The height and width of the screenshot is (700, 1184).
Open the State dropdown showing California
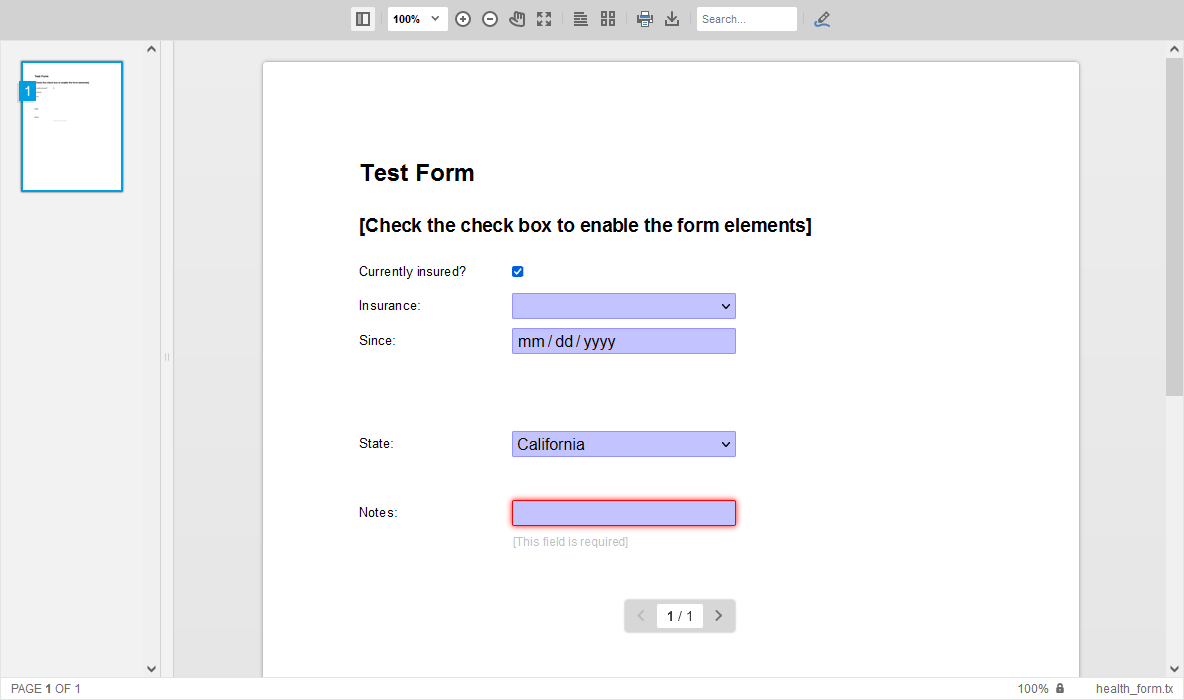(x=624, y=444)
